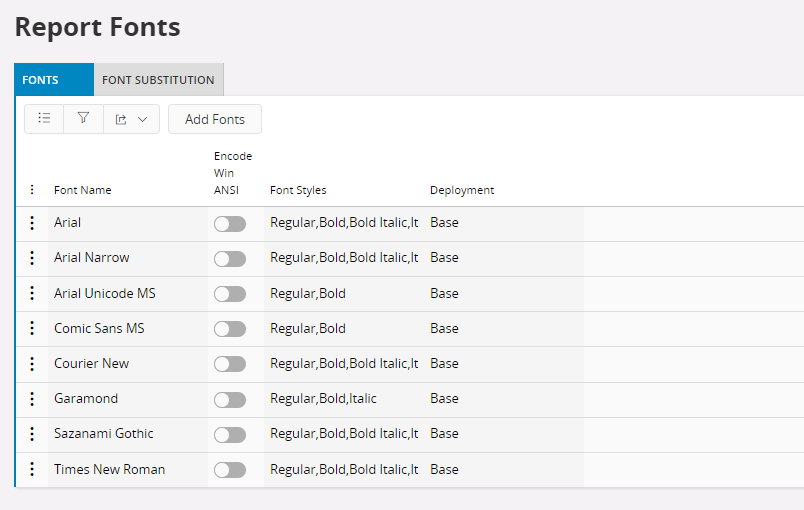Image resolution: width=804 pixels, height=510 pixels.
Task: Select the Fonts tab
Action: pyautogui.click(x=40, y=80)
